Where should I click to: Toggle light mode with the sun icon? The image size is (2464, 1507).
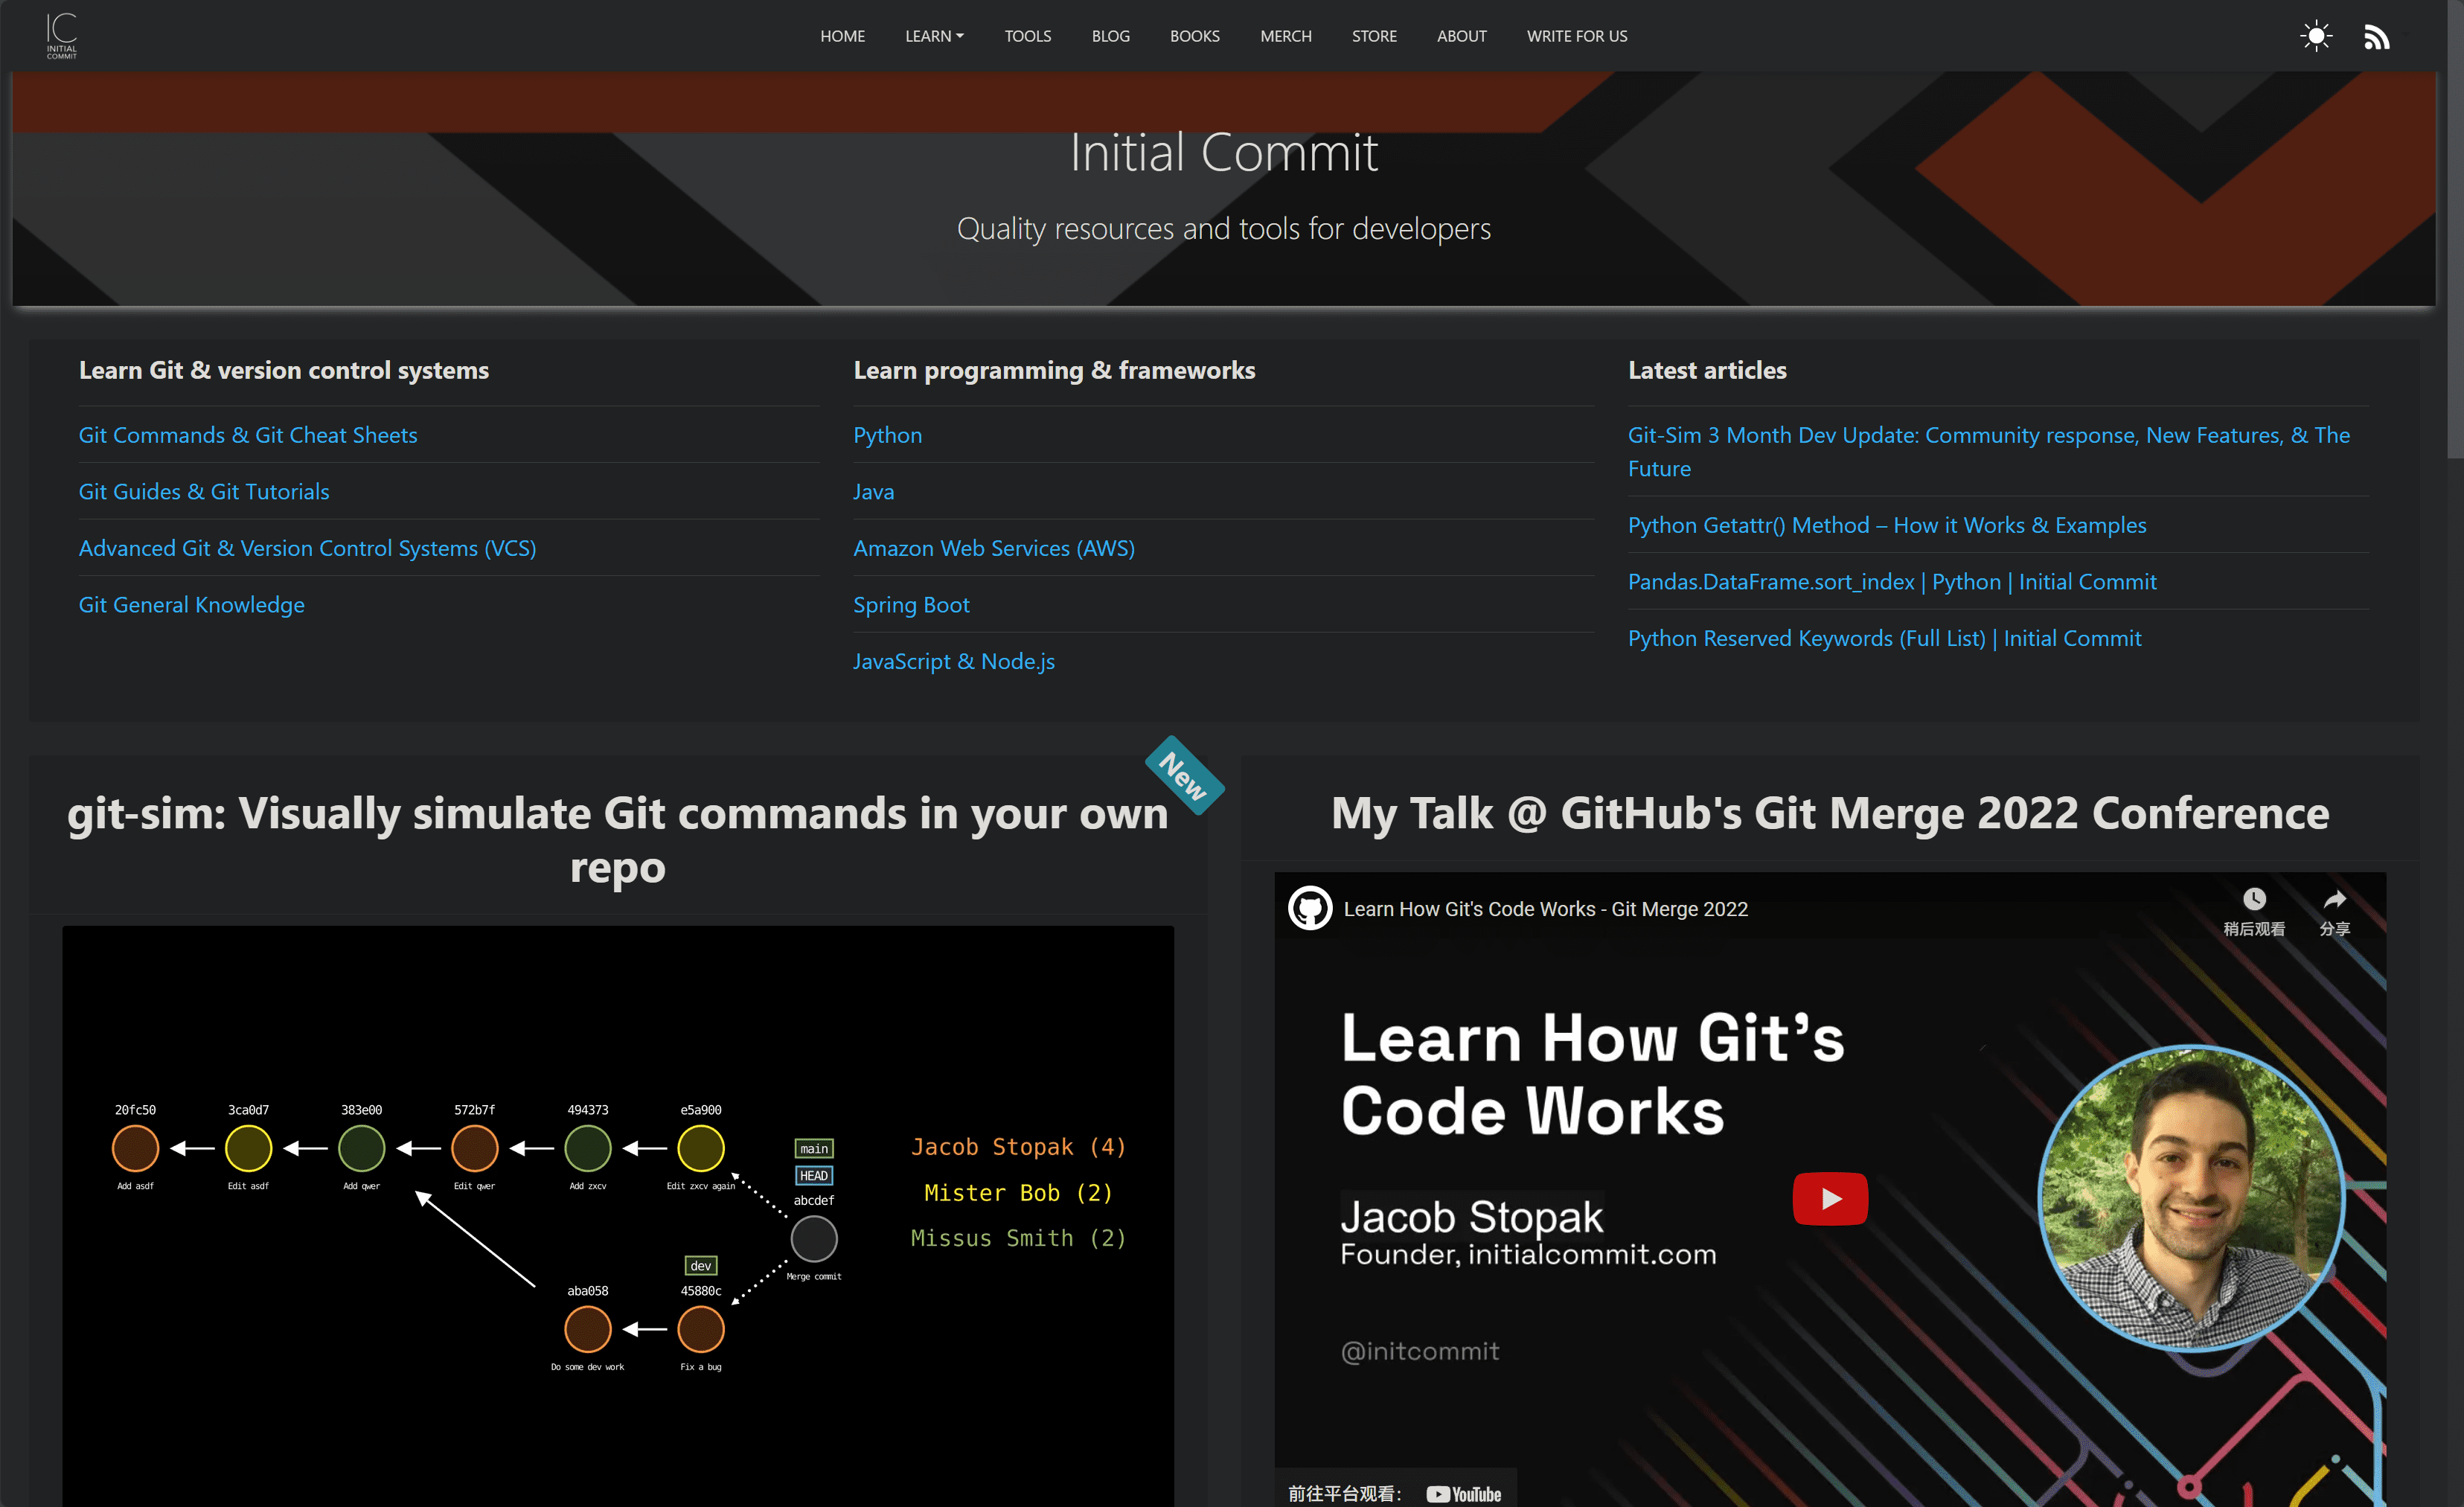tap(2317, 35)
